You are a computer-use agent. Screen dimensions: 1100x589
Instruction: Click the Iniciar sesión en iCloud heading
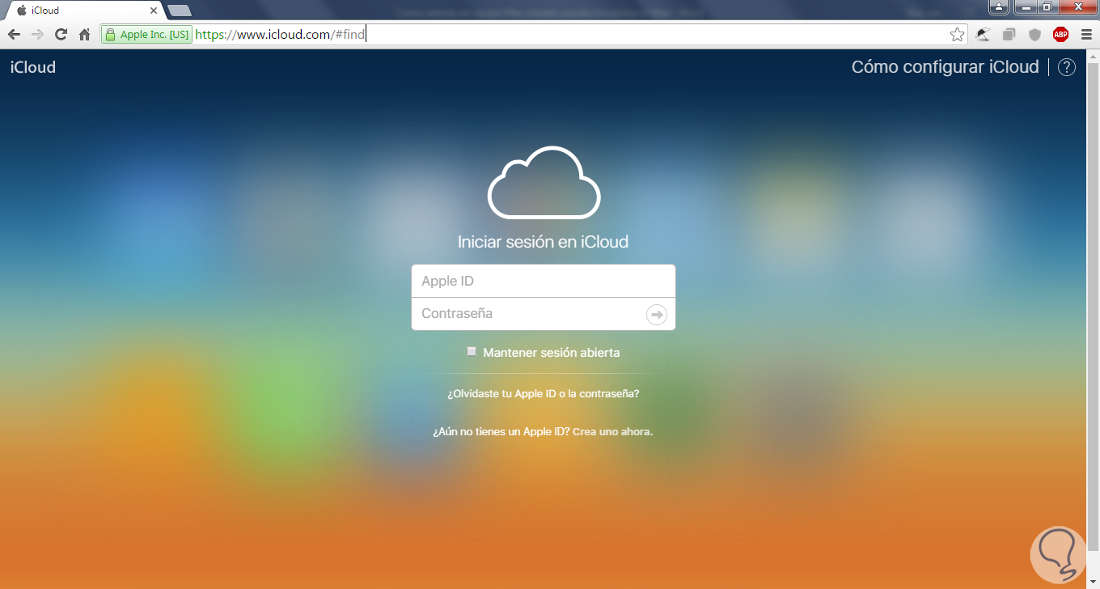[x=543, y=242]
